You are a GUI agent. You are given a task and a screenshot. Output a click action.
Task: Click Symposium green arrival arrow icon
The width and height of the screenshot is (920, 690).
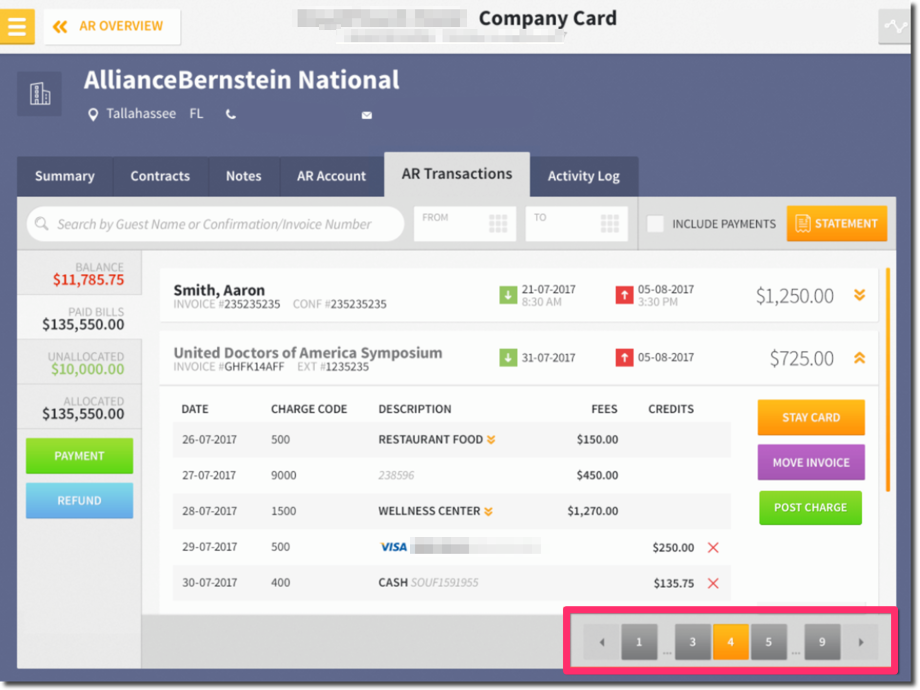coord(508,357)
